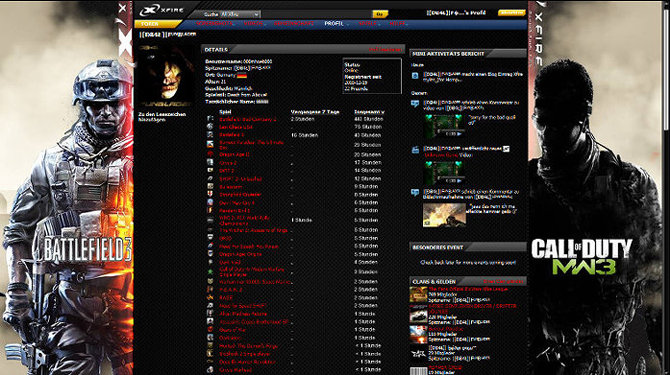Image resolution: width=670 pixels, height=375 pixels.
Task: Click the RAGE game icon
Action: 210,298
